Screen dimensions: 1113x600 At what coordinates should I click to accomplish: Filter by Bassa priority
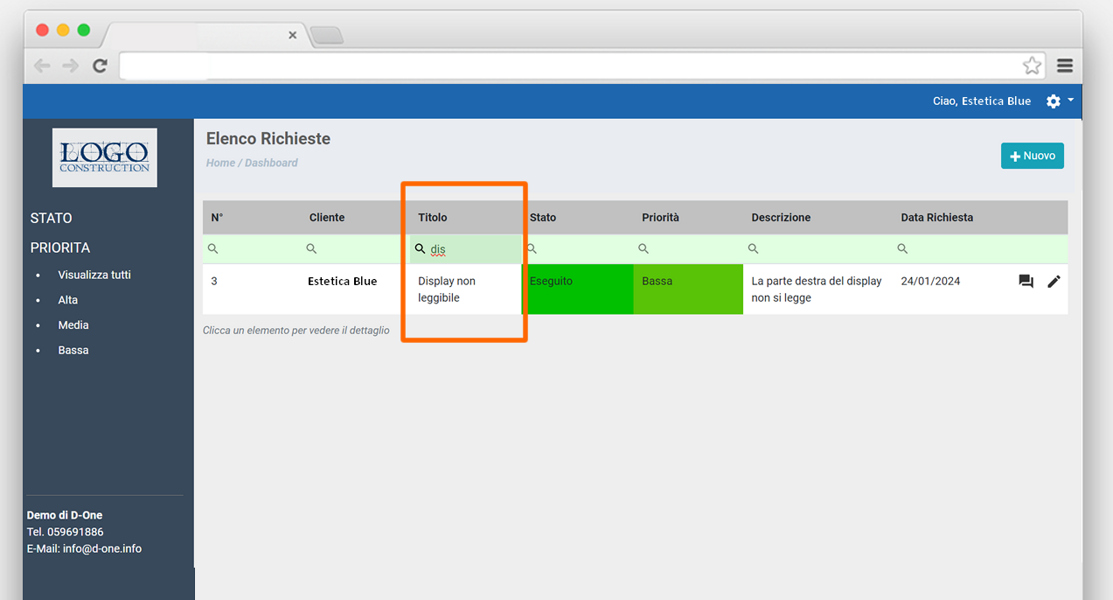click(73, 350)
